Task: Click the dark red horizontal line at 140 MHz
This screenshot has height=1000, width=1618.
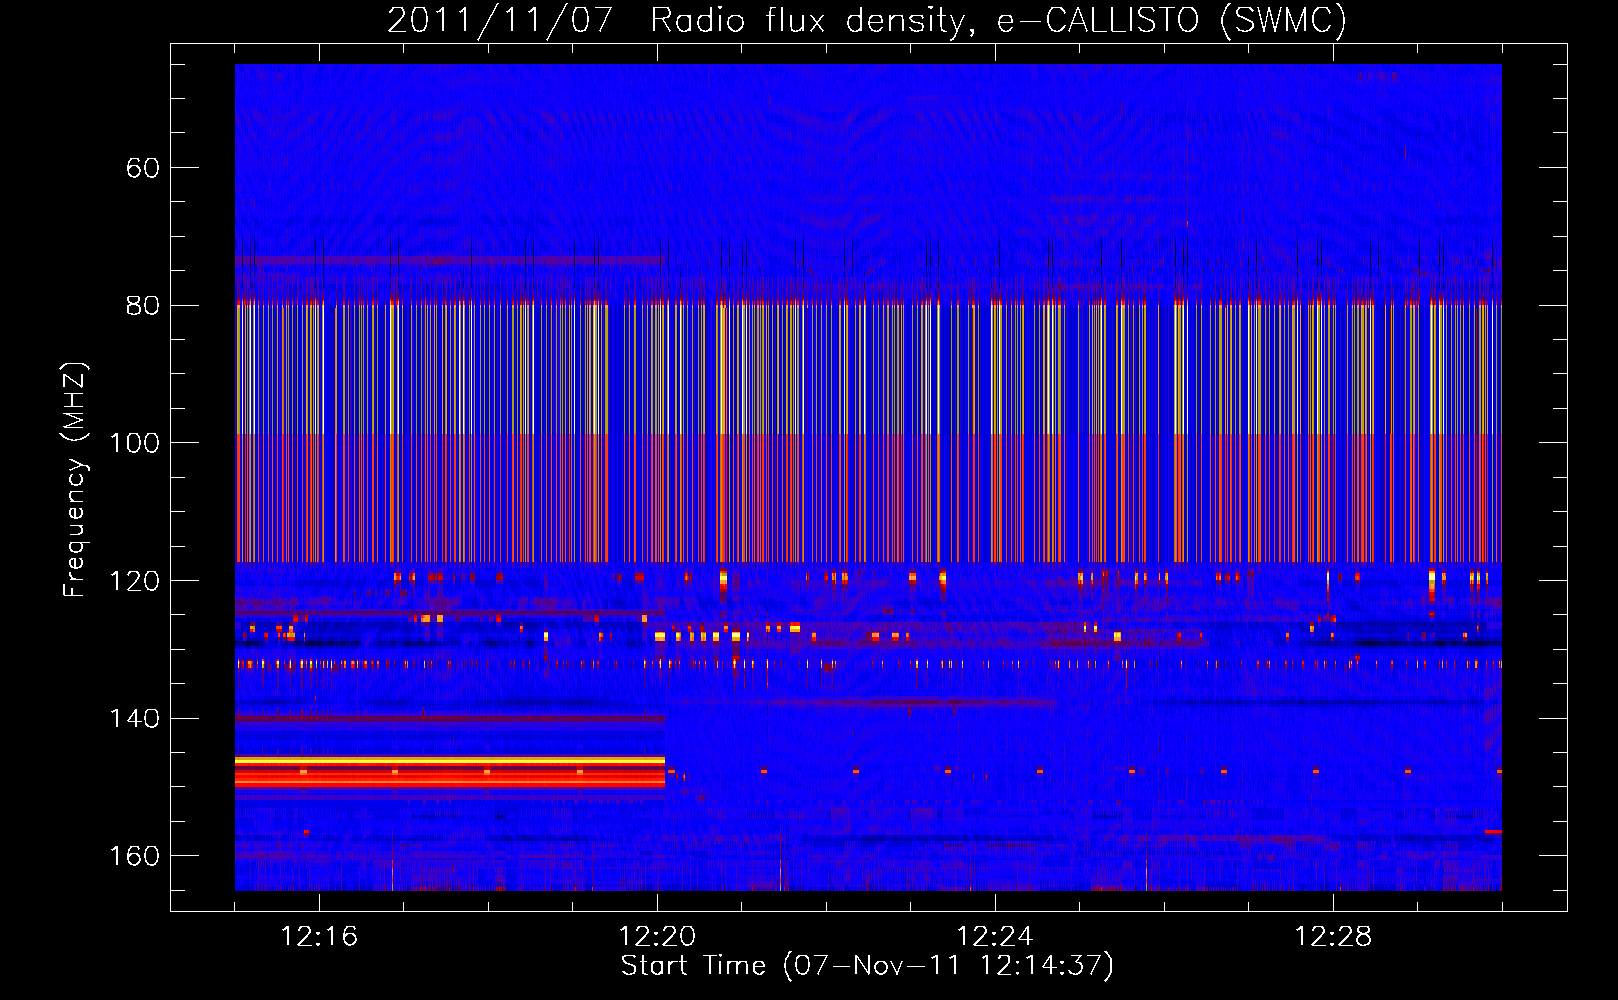Action: coord(450,718)
